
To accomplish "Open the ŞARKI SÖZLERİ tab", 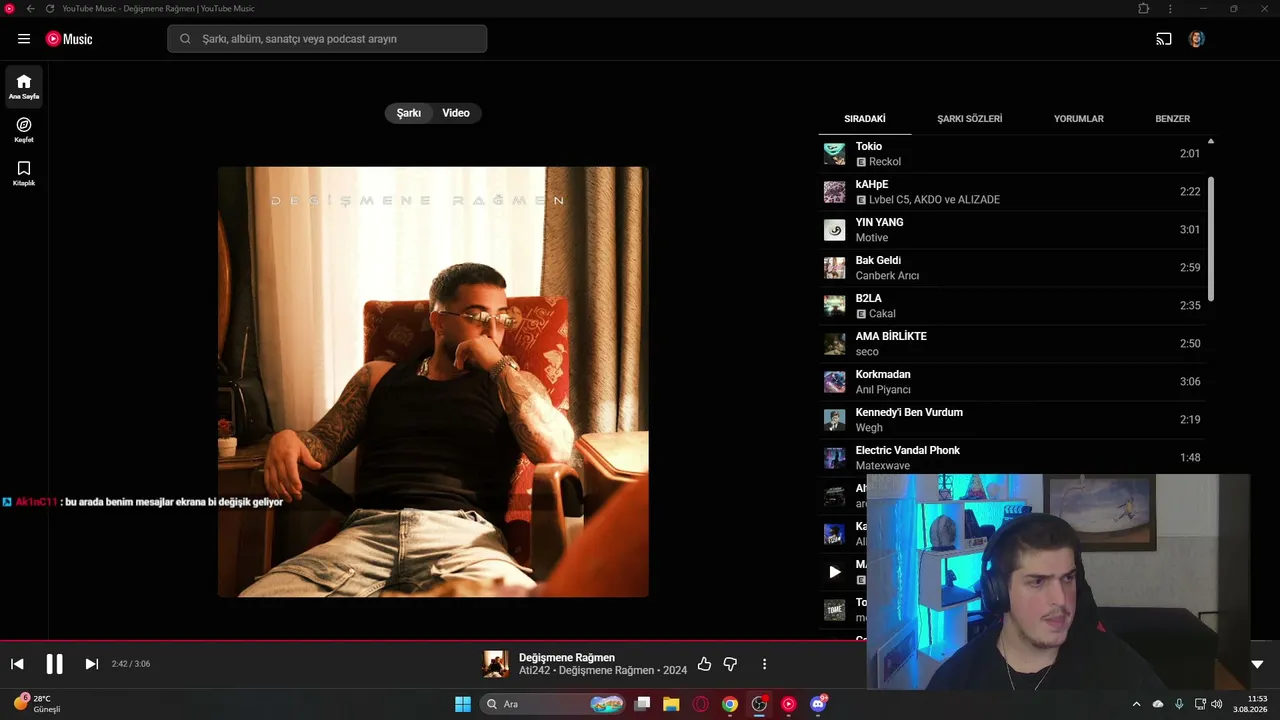I will pos(970,119).
